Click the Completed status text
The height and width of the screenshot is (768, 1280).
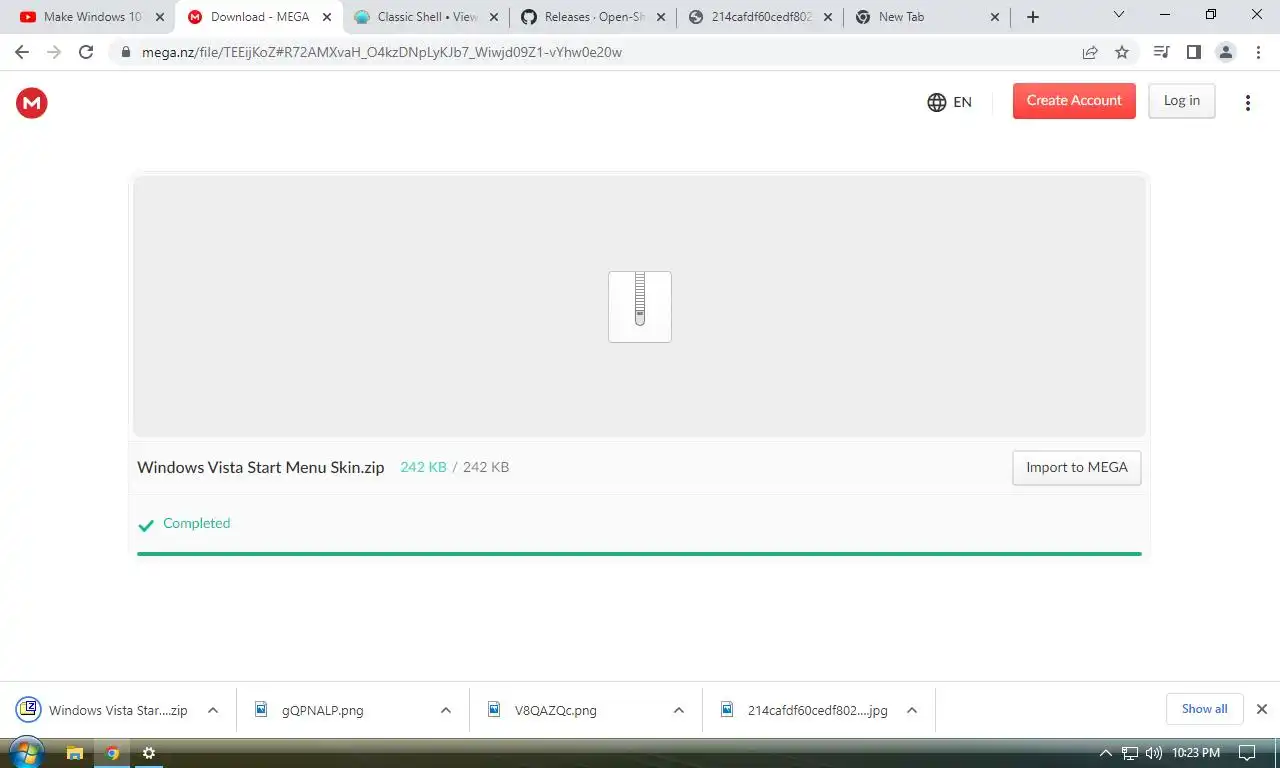click(196, 523)
